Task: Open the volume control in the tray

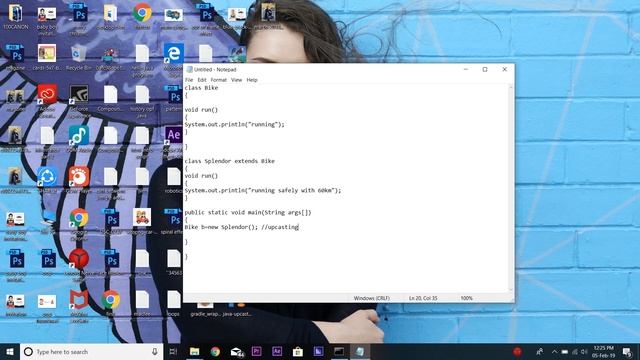Action: 584,351
